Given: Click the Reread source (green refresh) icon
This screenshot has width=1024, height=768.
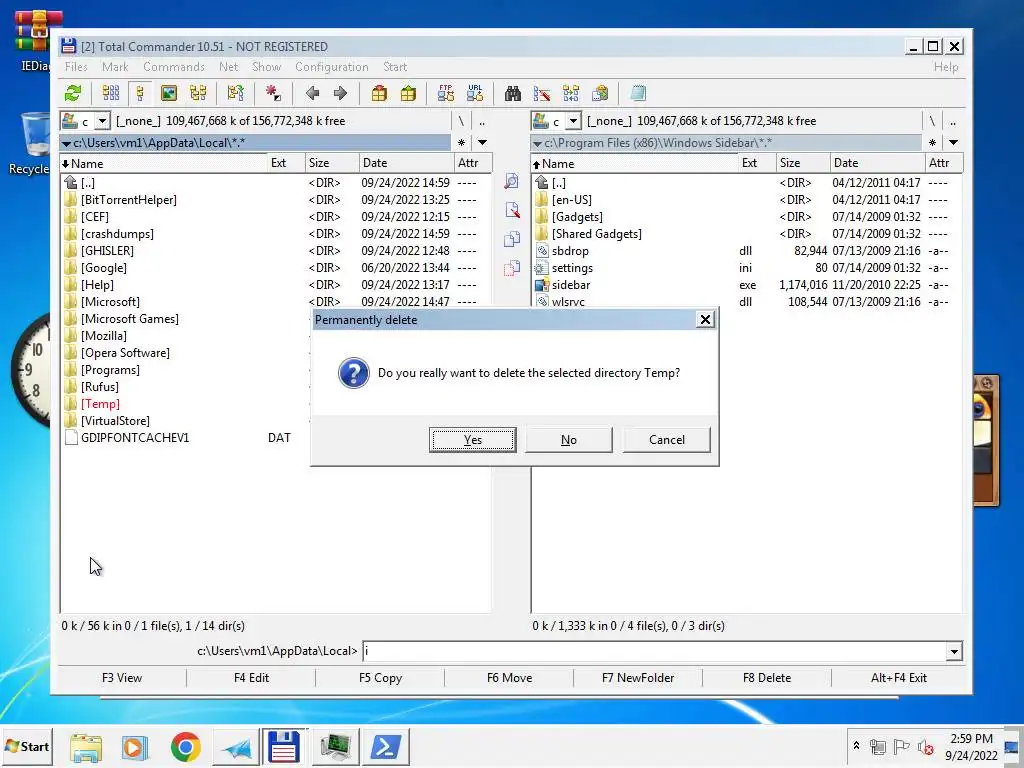Looking at the screenshot, I should pyautogui.click(x=72, y=93).
